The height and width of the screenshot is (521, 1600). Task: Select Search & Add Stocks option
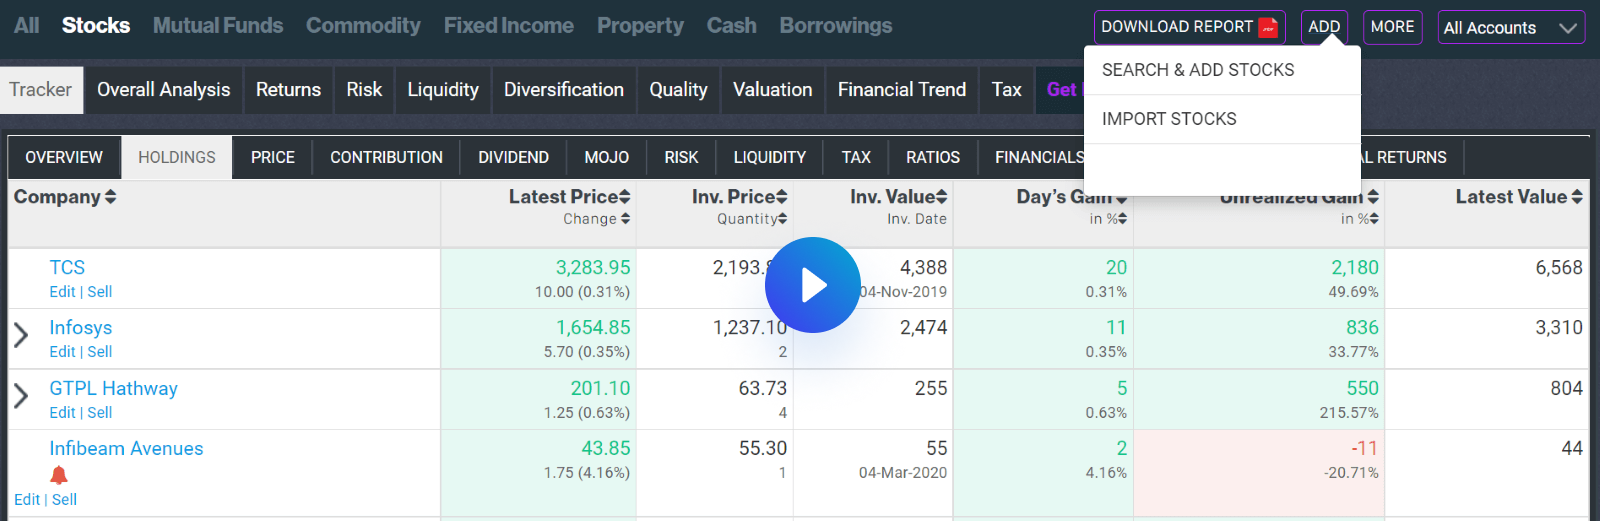(x=1198, y=70)
